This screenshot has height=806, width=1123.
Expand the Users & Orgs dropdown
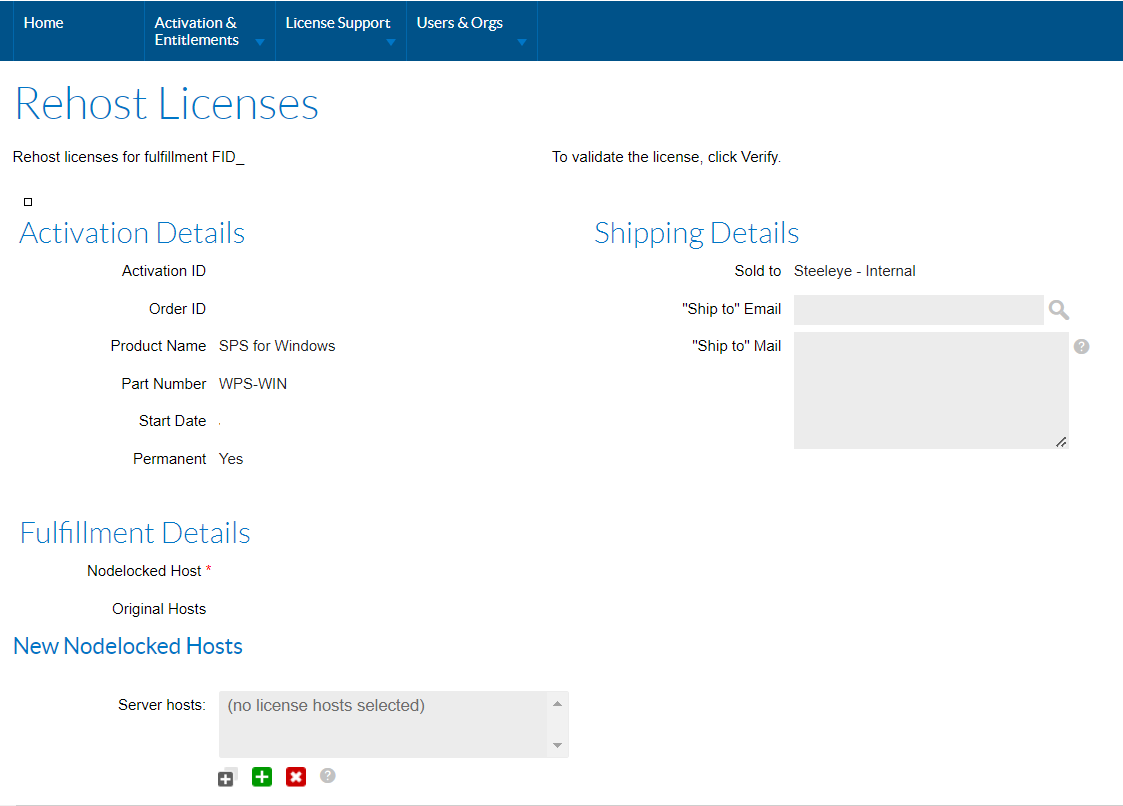(x=521, y=42)
